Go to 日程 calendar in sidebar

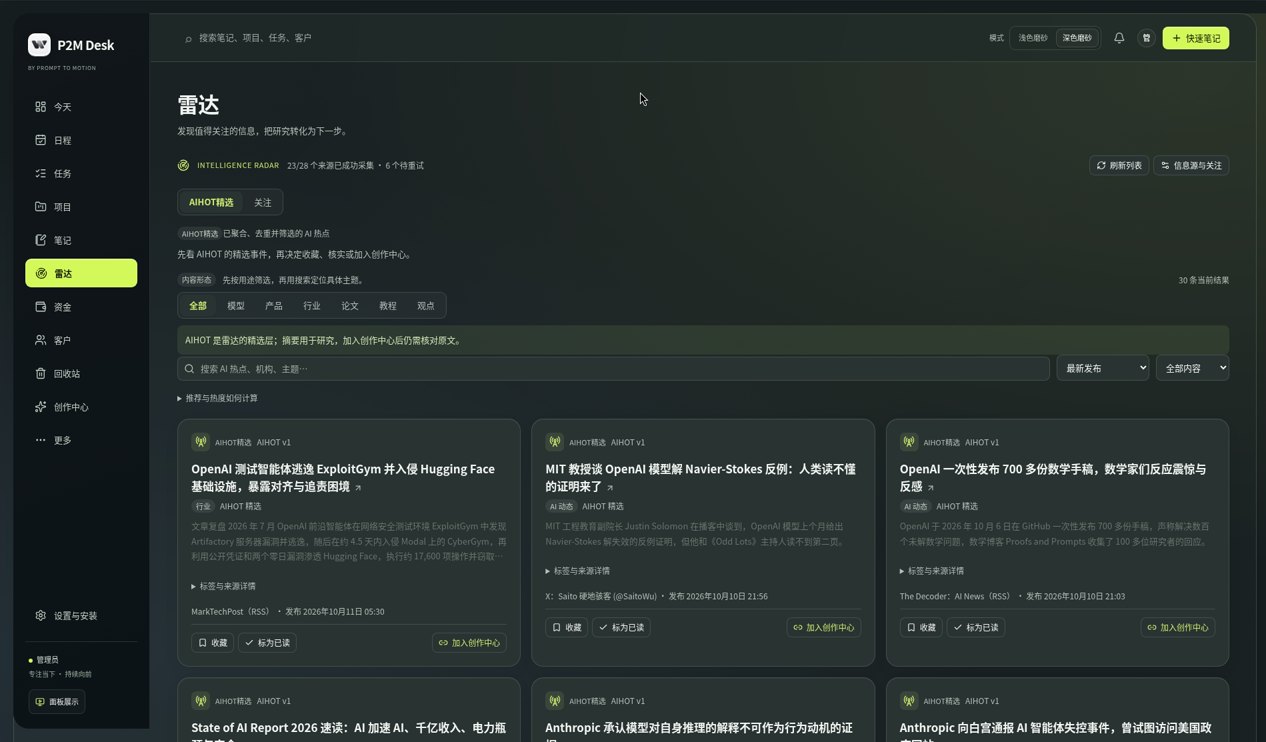tap(81, 140)
